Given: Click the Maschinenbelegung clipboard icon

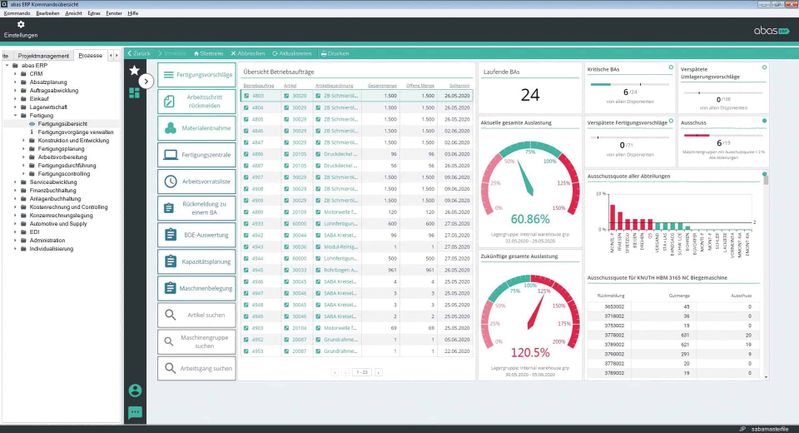Looking at the screenshot, I should point(170,288).
